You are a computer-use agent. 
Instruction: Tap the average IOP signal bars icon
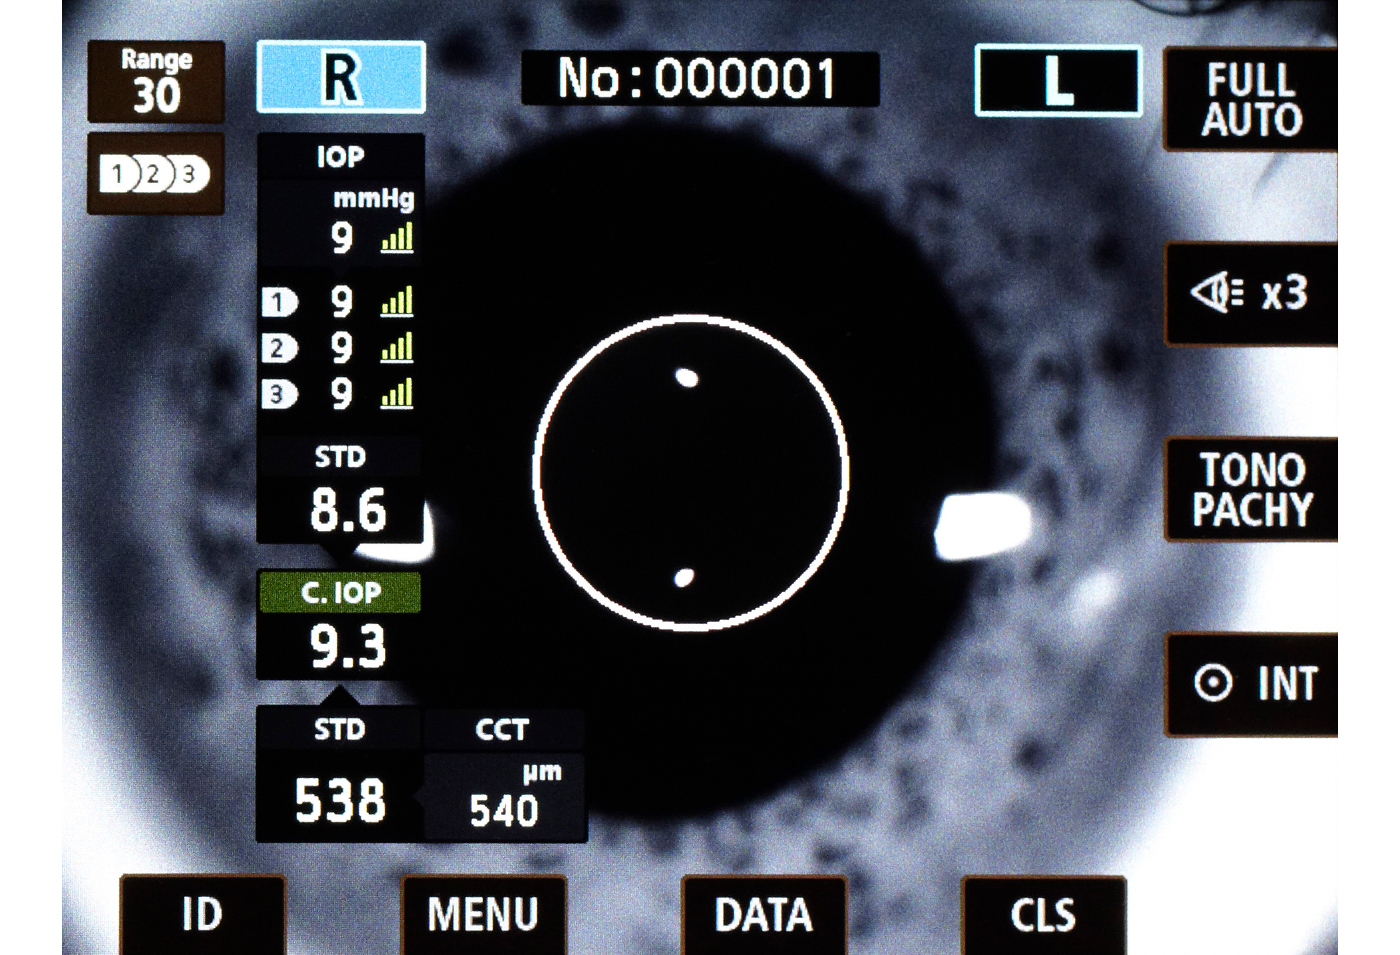click(397, 238)
